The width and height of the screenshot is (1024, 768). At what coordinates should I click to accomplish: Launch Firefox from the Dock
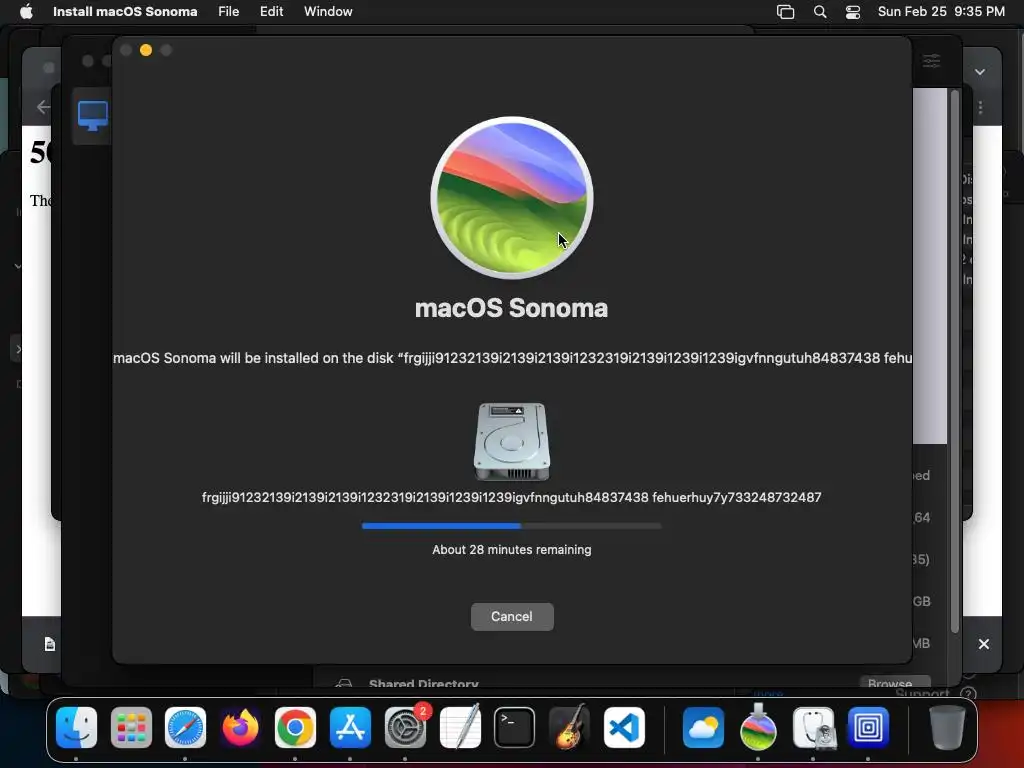pyautogui.click(x=240, y=727)
